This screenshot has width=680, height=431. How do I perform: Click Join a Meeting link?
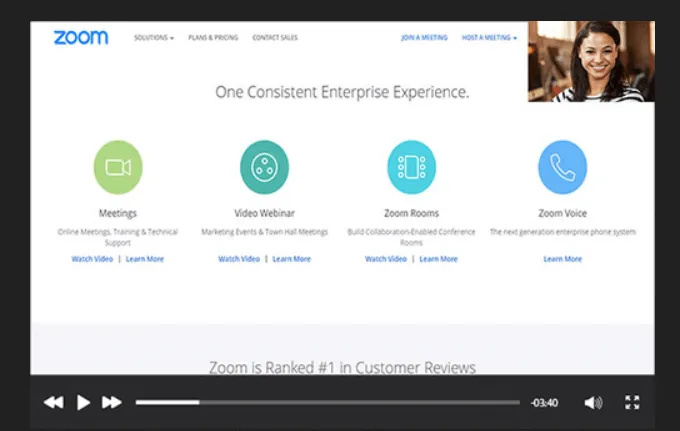coord(424,38)
